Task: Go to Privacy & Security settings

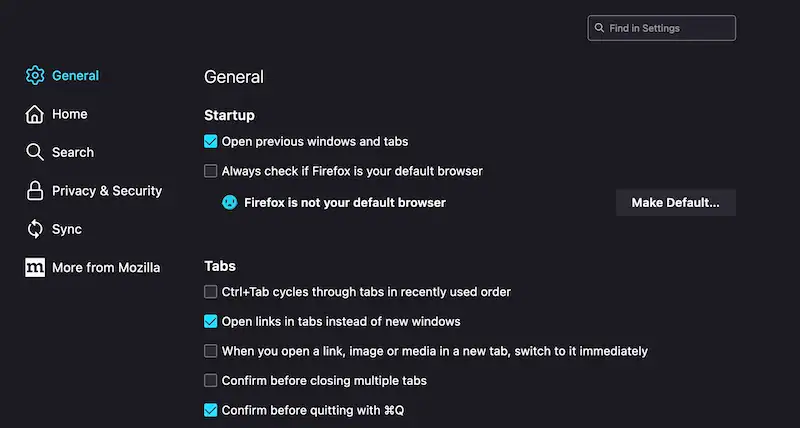Action: (106, 191)
